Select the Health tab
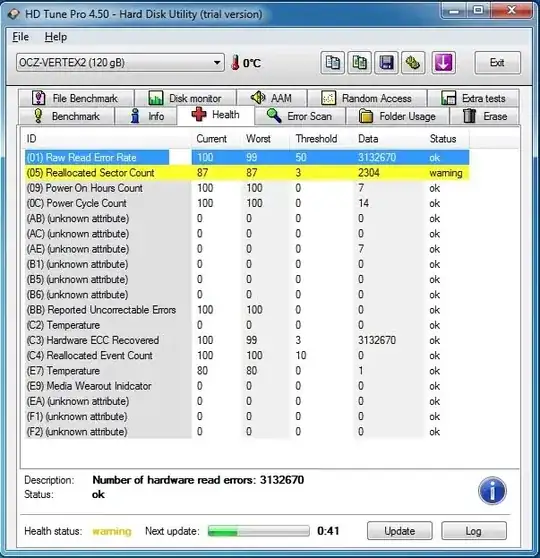Screen dimensions: 540x558 coord(216,115)
